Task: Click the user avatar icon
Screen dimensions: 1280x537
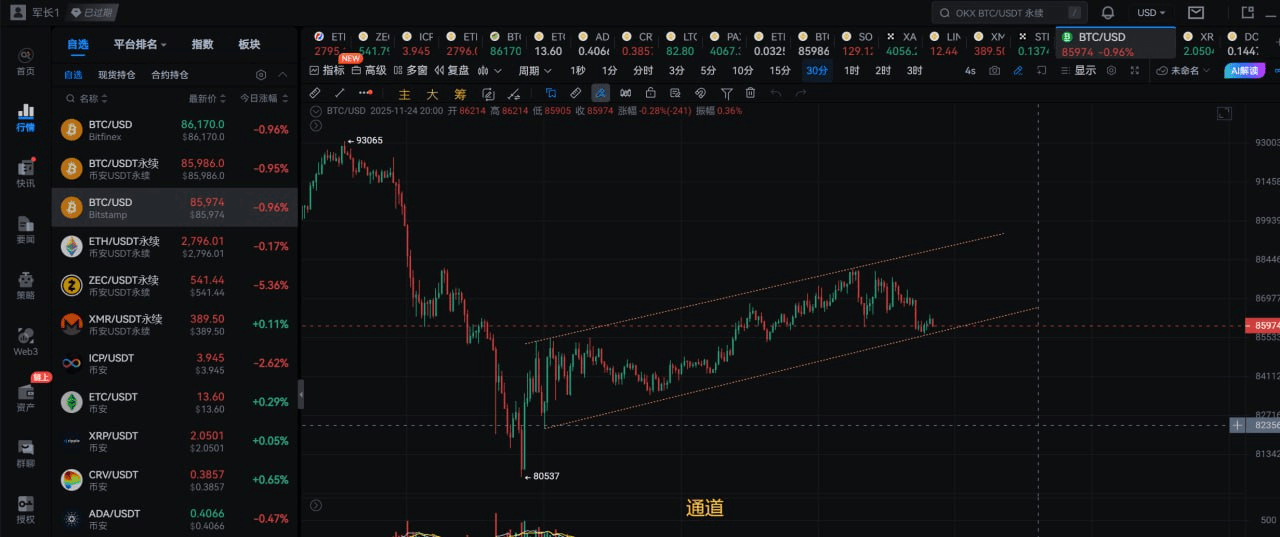Action: pyautogui.click(x=18, y=12)
